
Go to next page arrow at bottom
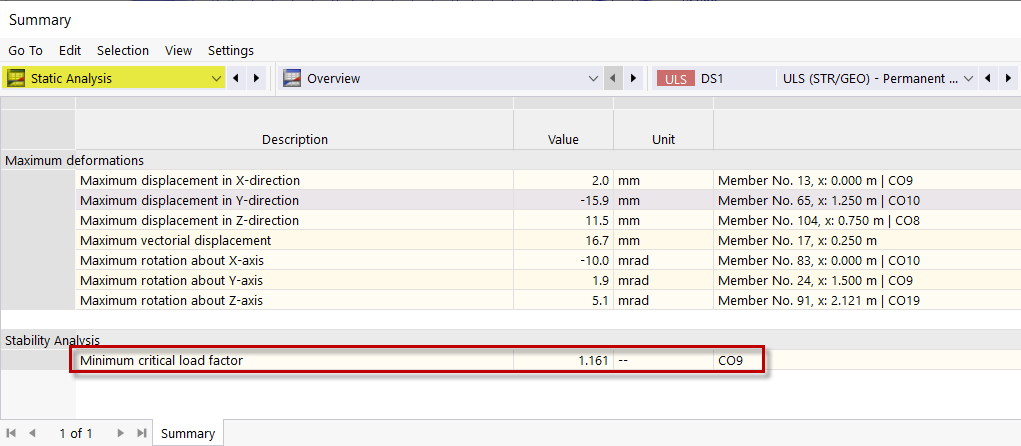tap(121, 433)
